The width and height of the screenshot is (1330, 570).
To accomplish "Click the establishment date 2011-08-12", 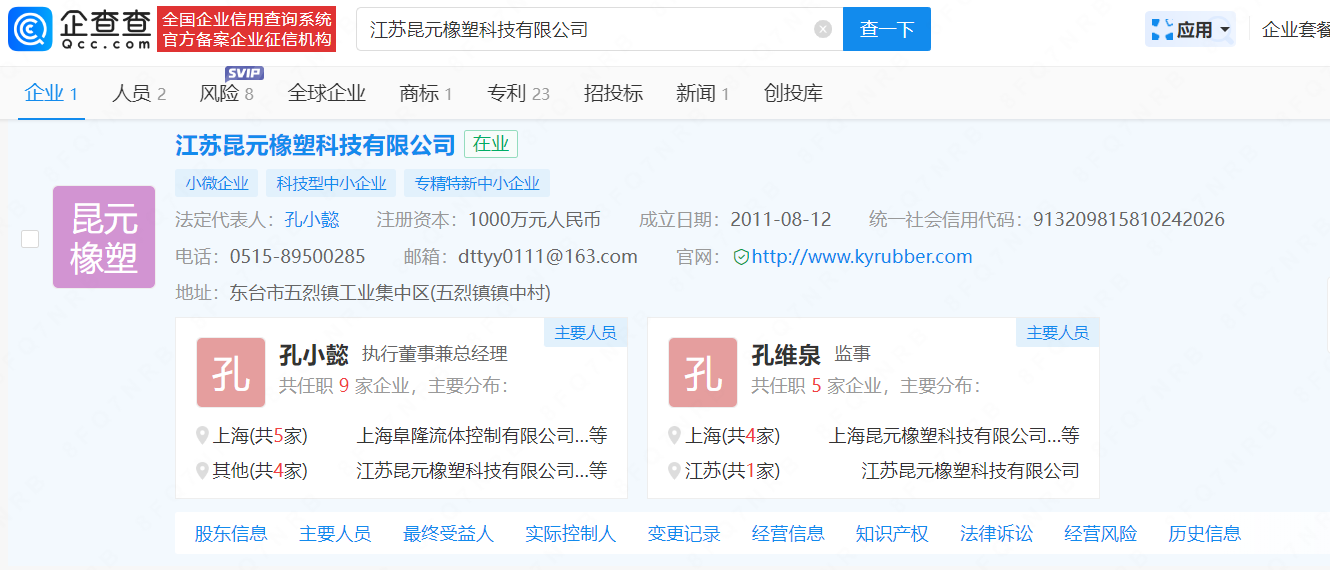I will click(781, 220).
